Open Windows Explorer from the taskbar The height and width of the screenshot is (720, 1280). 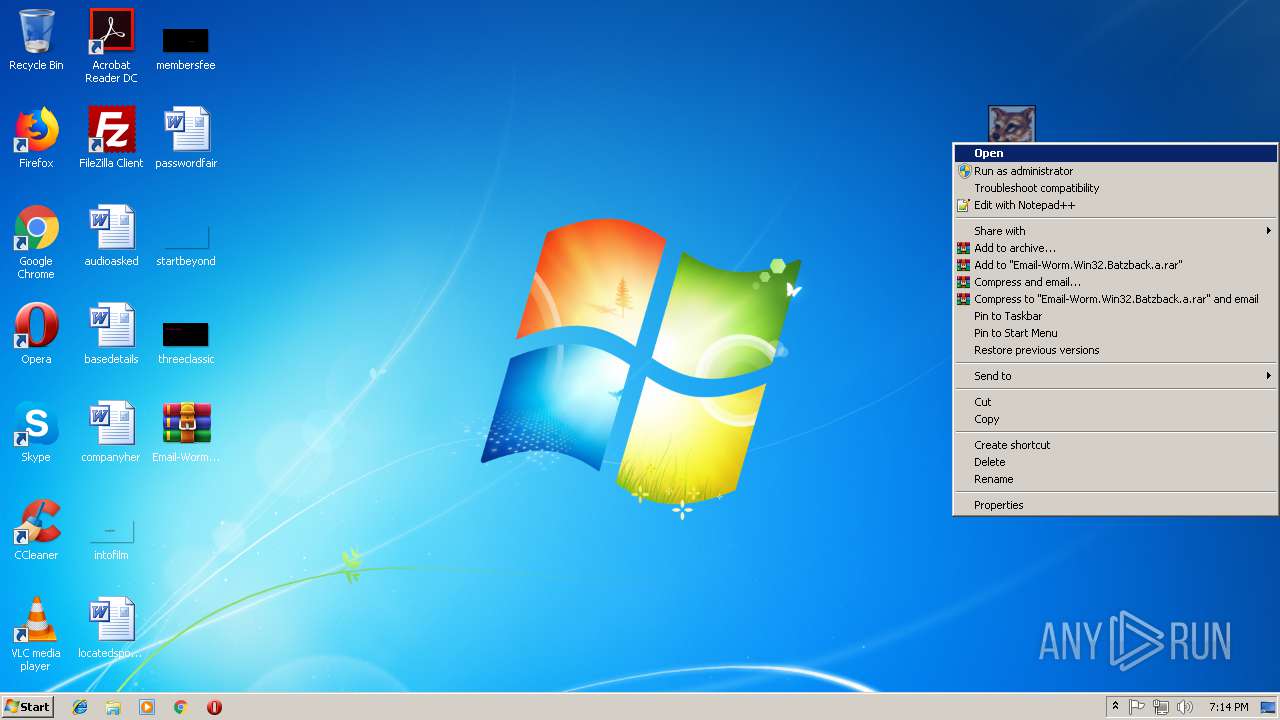pos(113,707)
